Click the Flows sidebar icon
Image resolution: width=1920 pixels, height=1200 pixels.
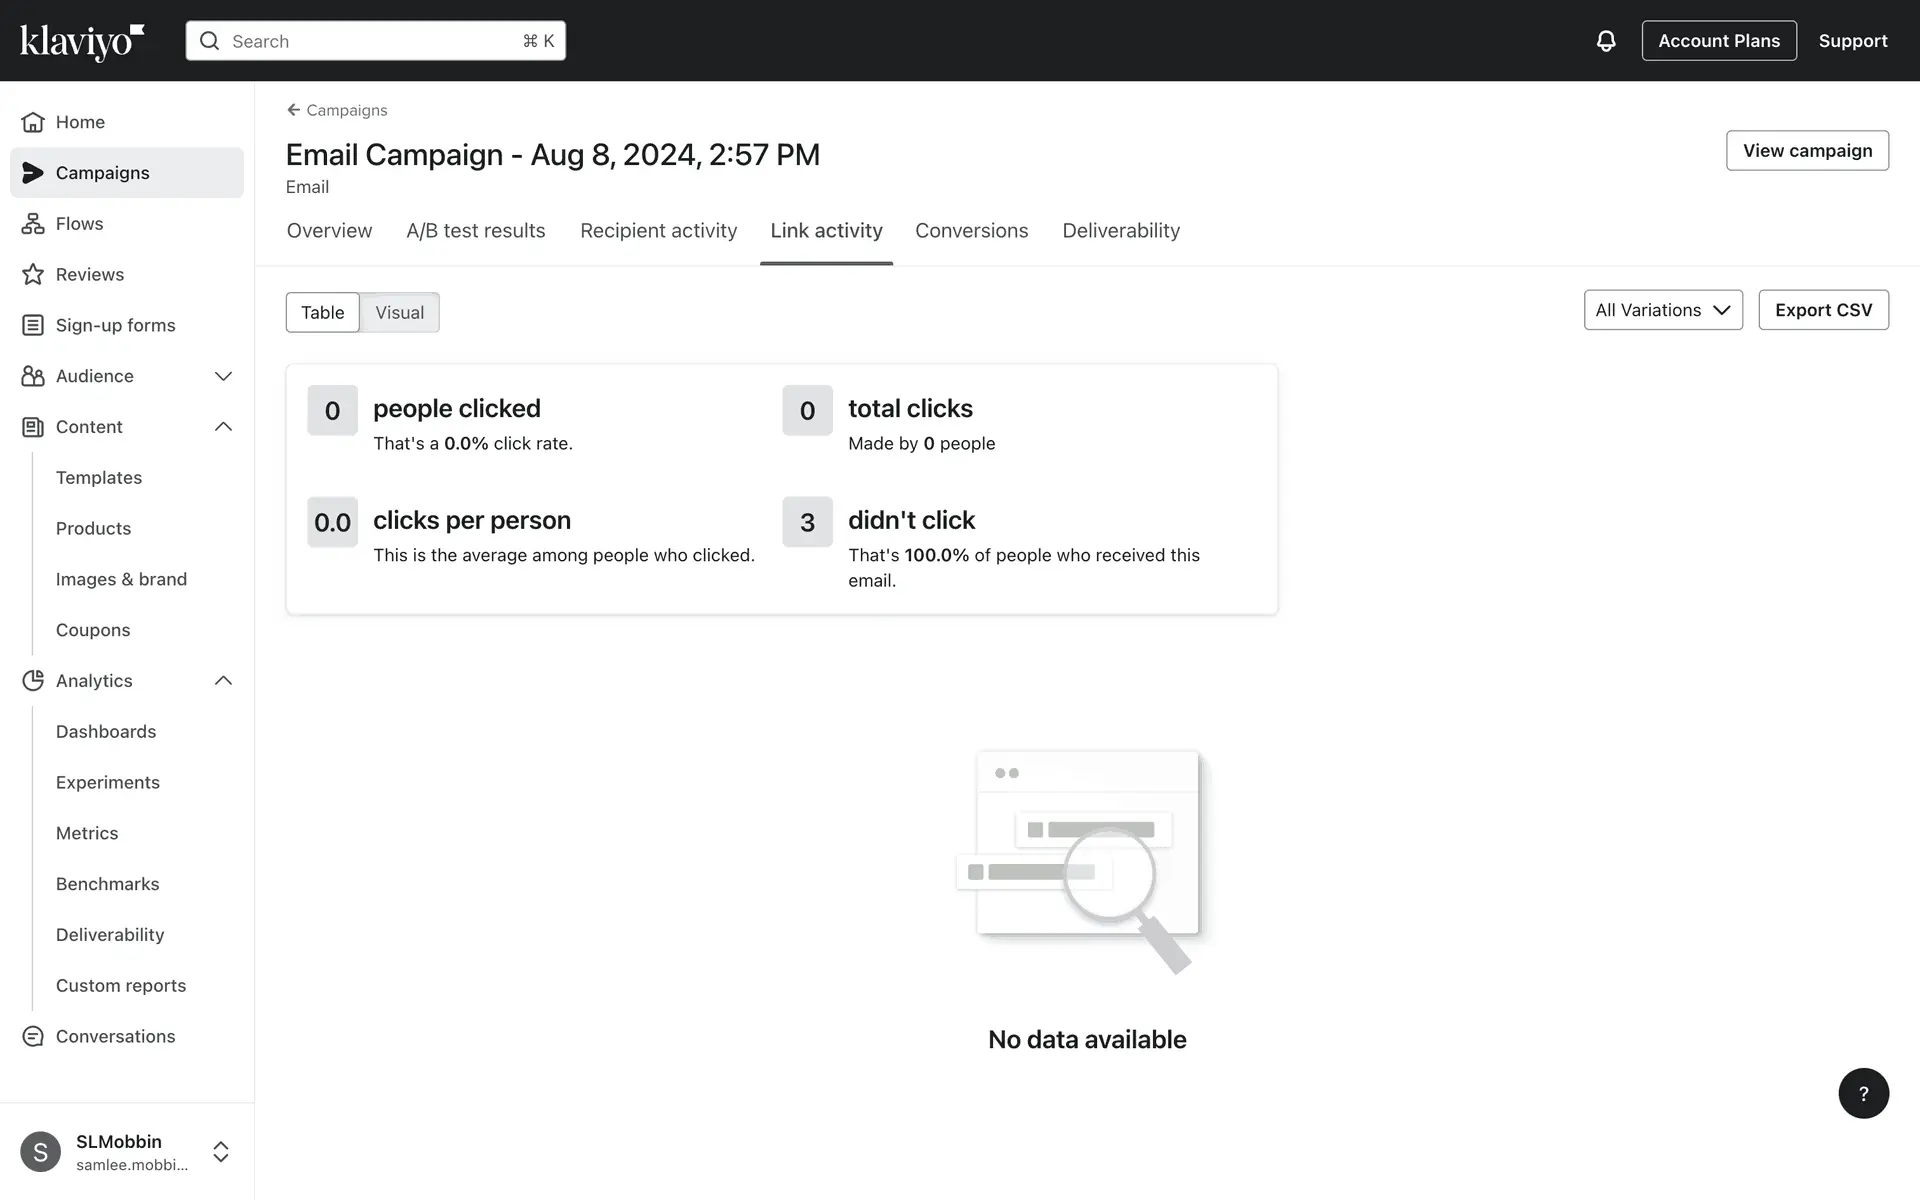33,224
